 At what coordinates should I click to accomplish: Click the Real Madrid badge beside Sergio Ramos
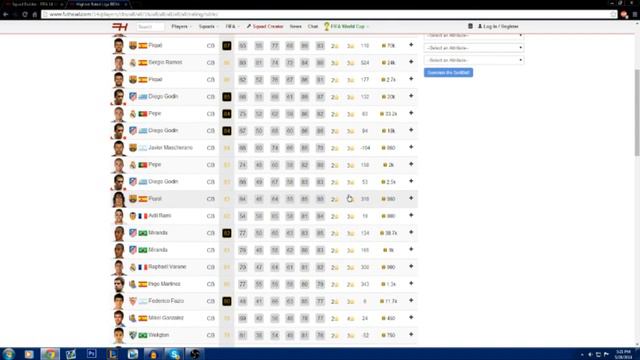coord(133,63)
